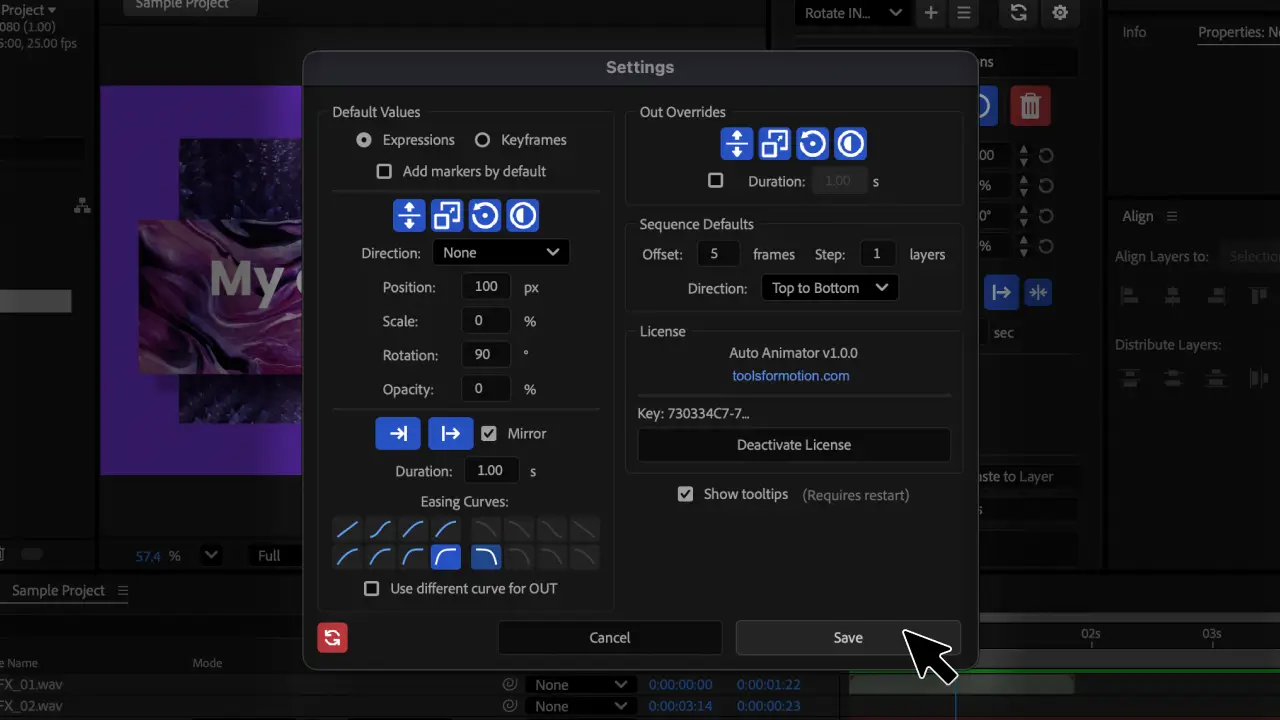Select the Keyframes radio button
This screenshot has width=1280, height=720.
[483, 140]
